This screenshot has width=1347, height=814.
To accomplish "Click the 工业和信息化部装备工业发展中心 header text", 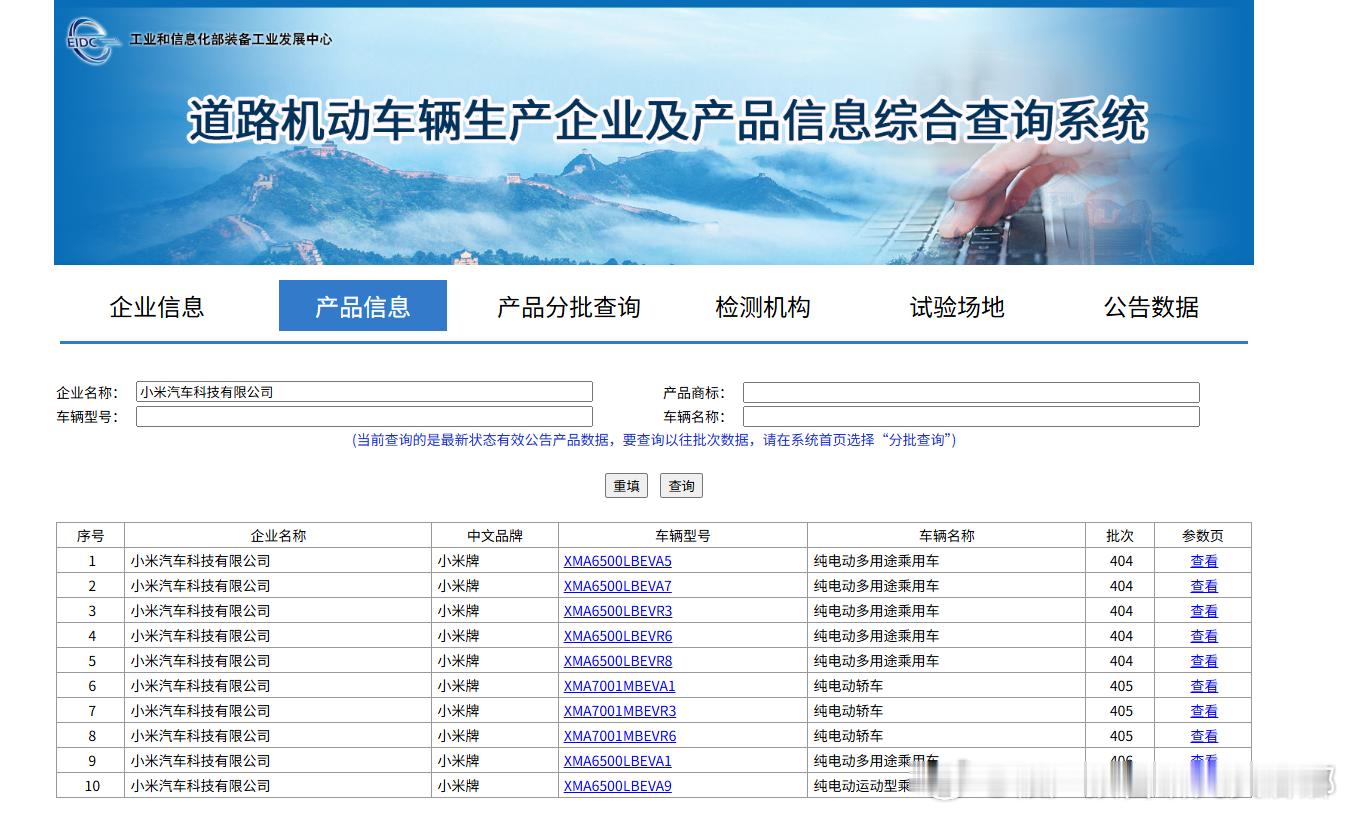I will tap(231, 40).
